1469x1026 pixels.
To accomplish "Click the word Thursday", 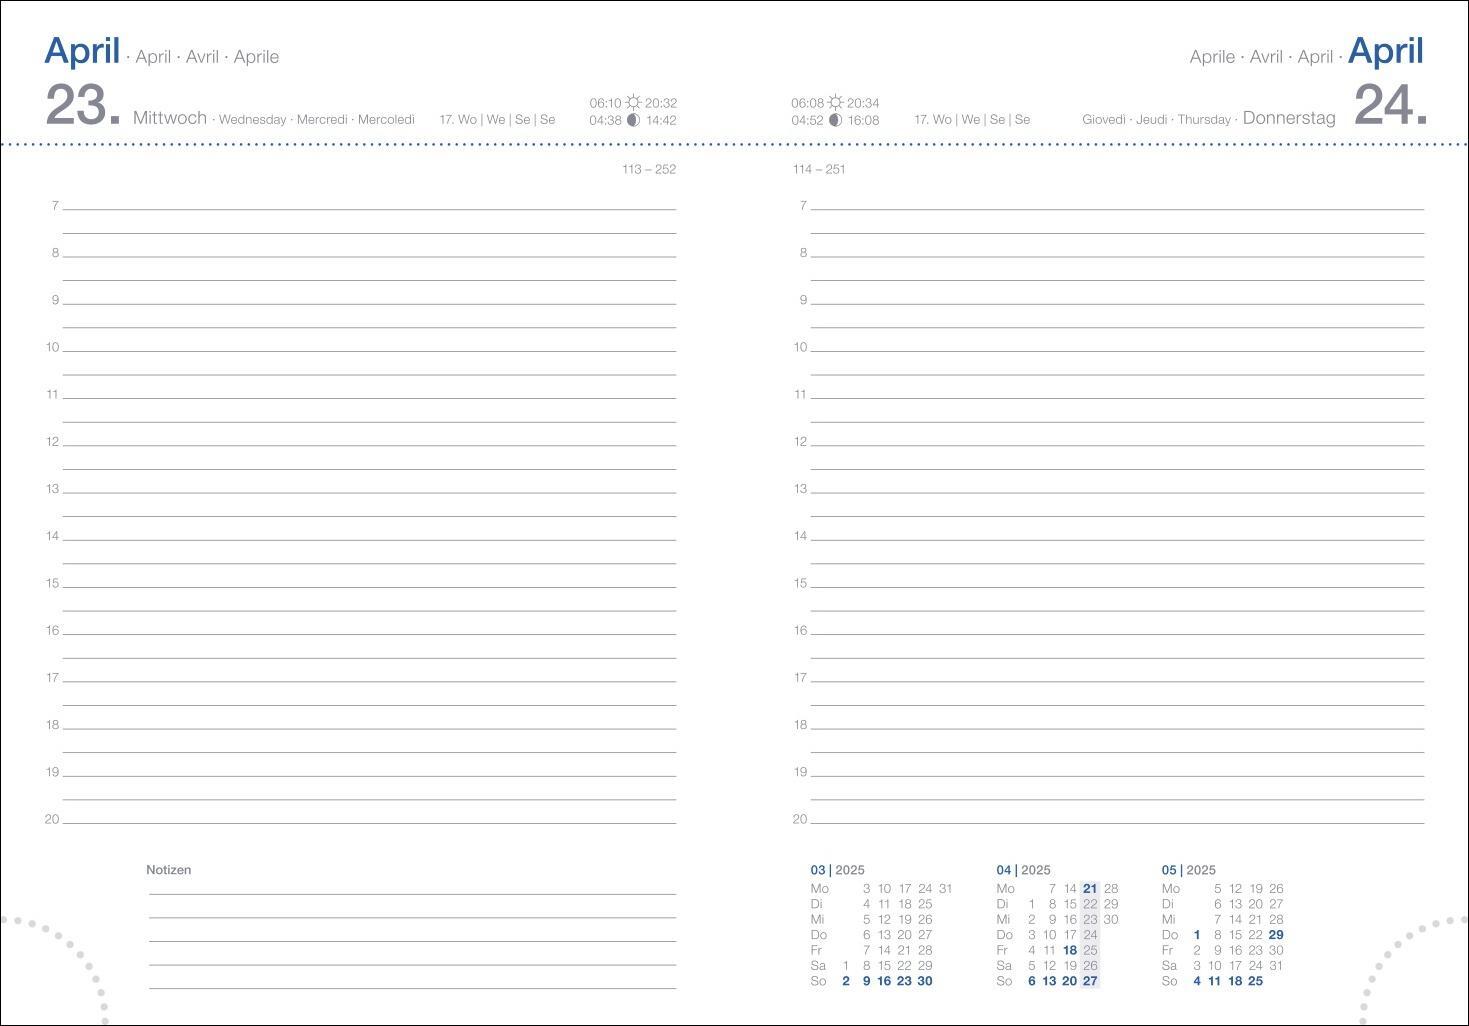I will click(x=1204, y=119).
